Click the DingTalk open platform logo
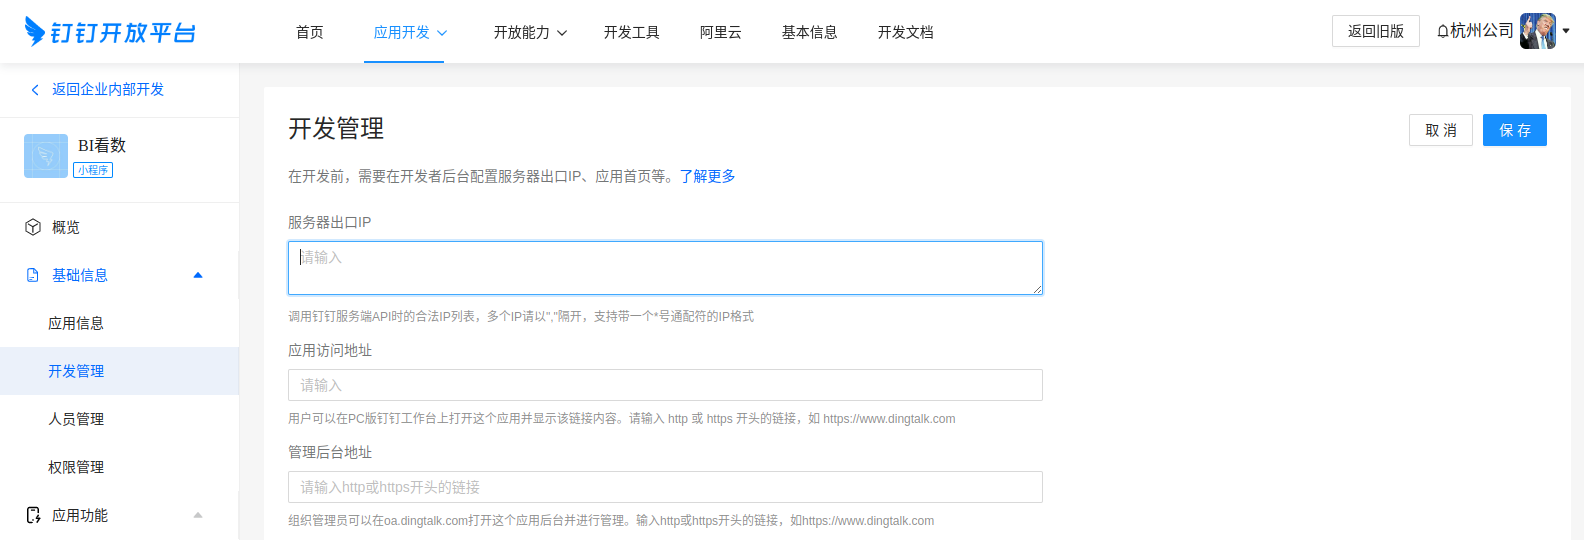The image size is (1584, 540). (110, 32)
